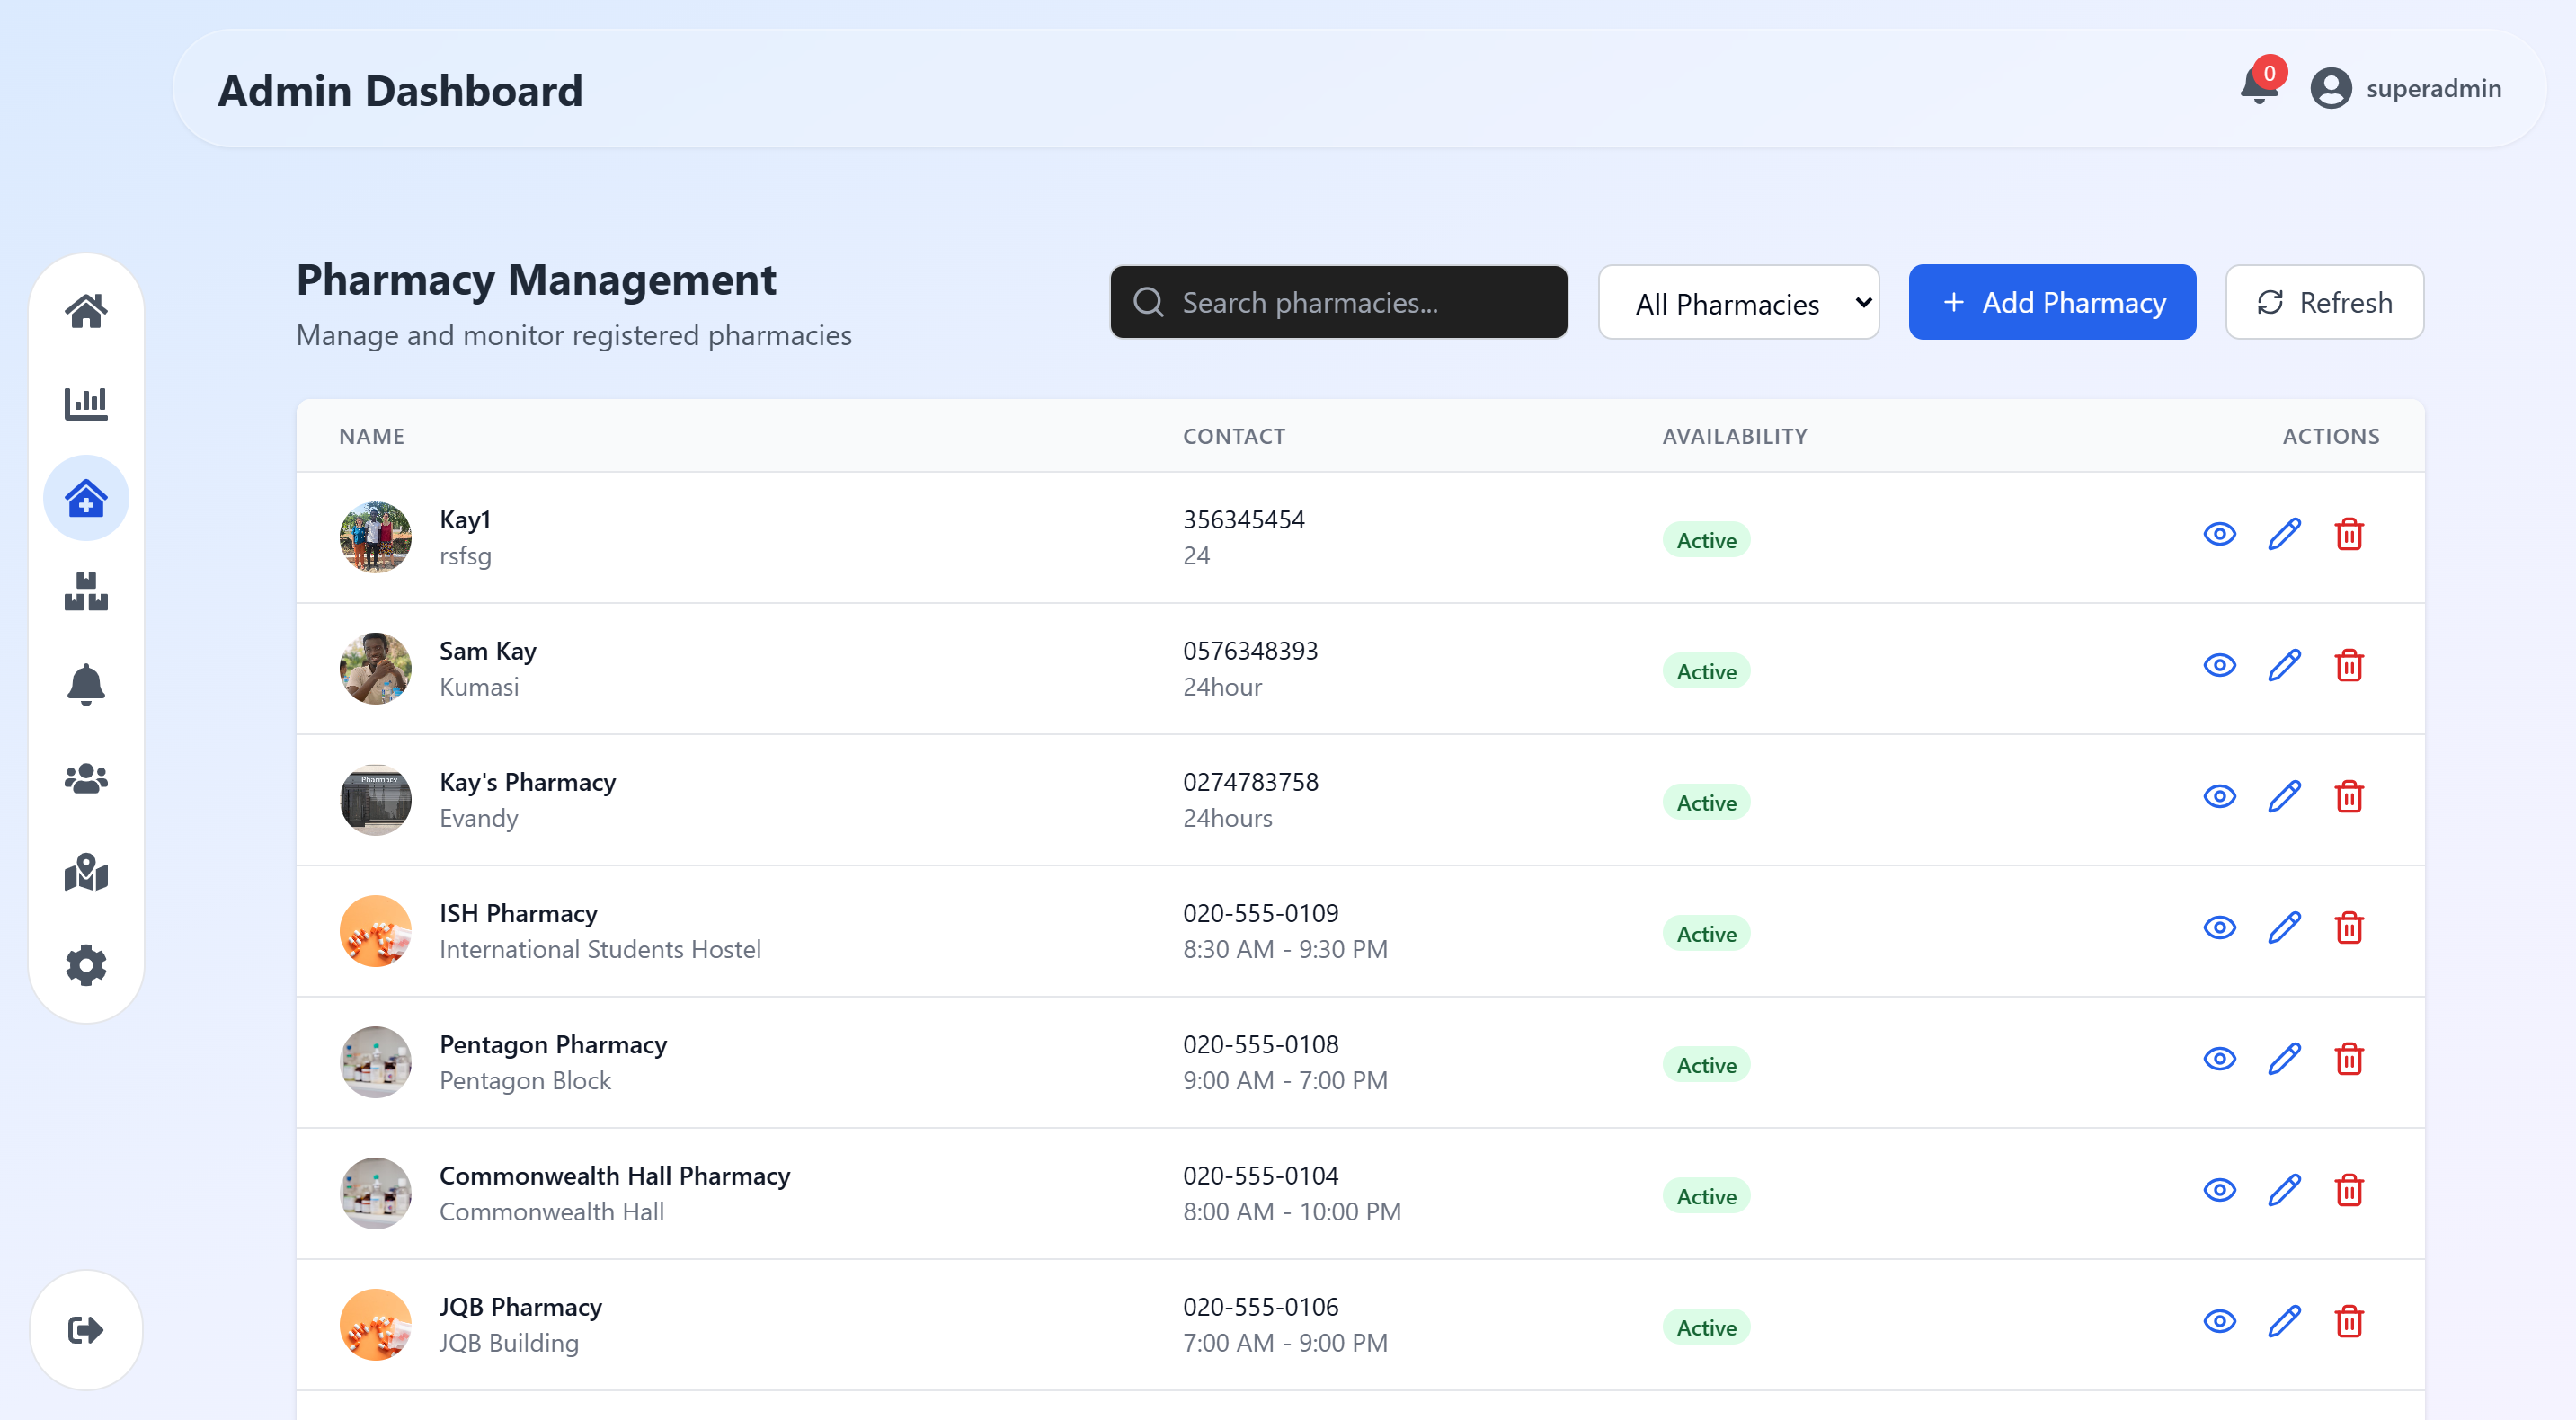
Task: Expand the All Pharmacies filter dropdown
Action: coord(1738,302)
